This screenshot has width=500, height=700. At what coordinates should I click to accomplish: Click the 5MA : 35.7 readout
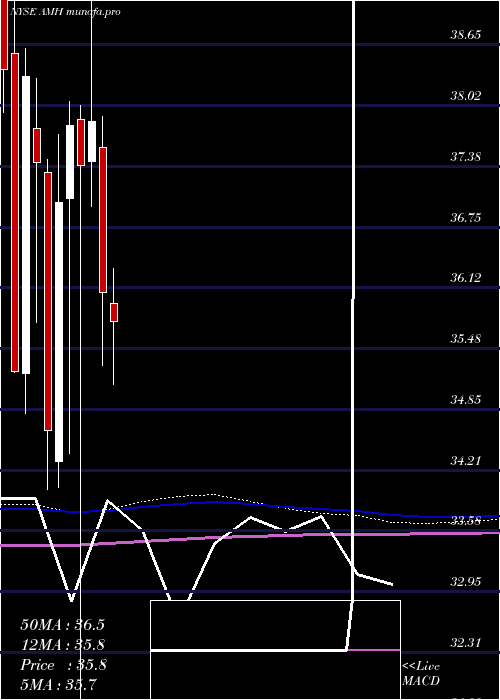59,684
